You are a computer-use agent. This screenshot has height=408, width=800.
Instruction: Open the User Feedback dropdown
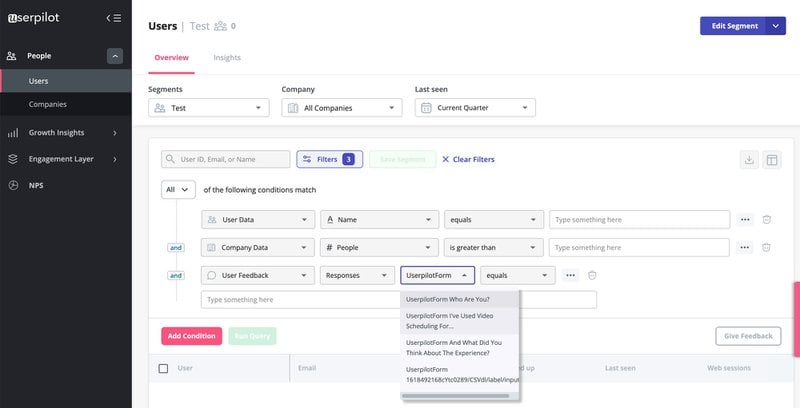point(258,275)
